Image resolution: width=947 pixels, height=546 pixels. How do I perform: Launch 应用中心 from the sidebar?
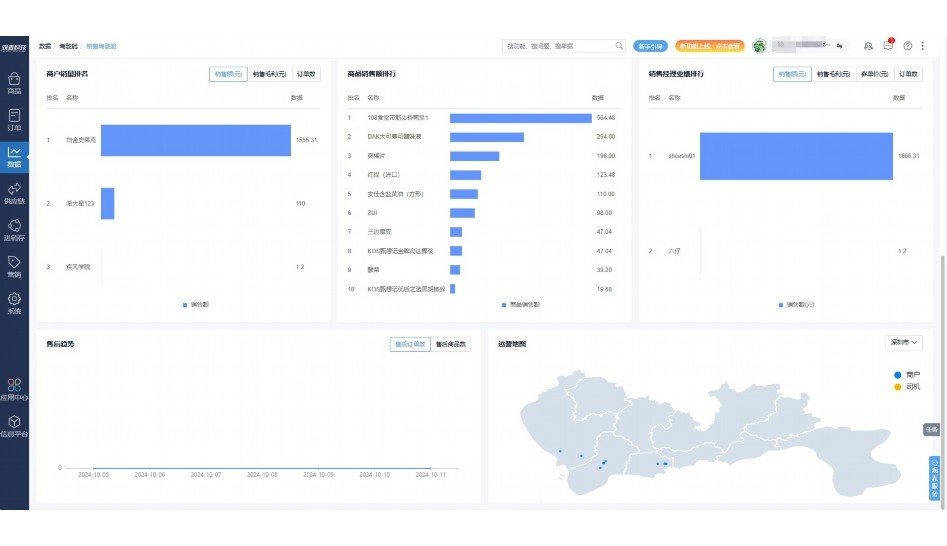(14, 390)
